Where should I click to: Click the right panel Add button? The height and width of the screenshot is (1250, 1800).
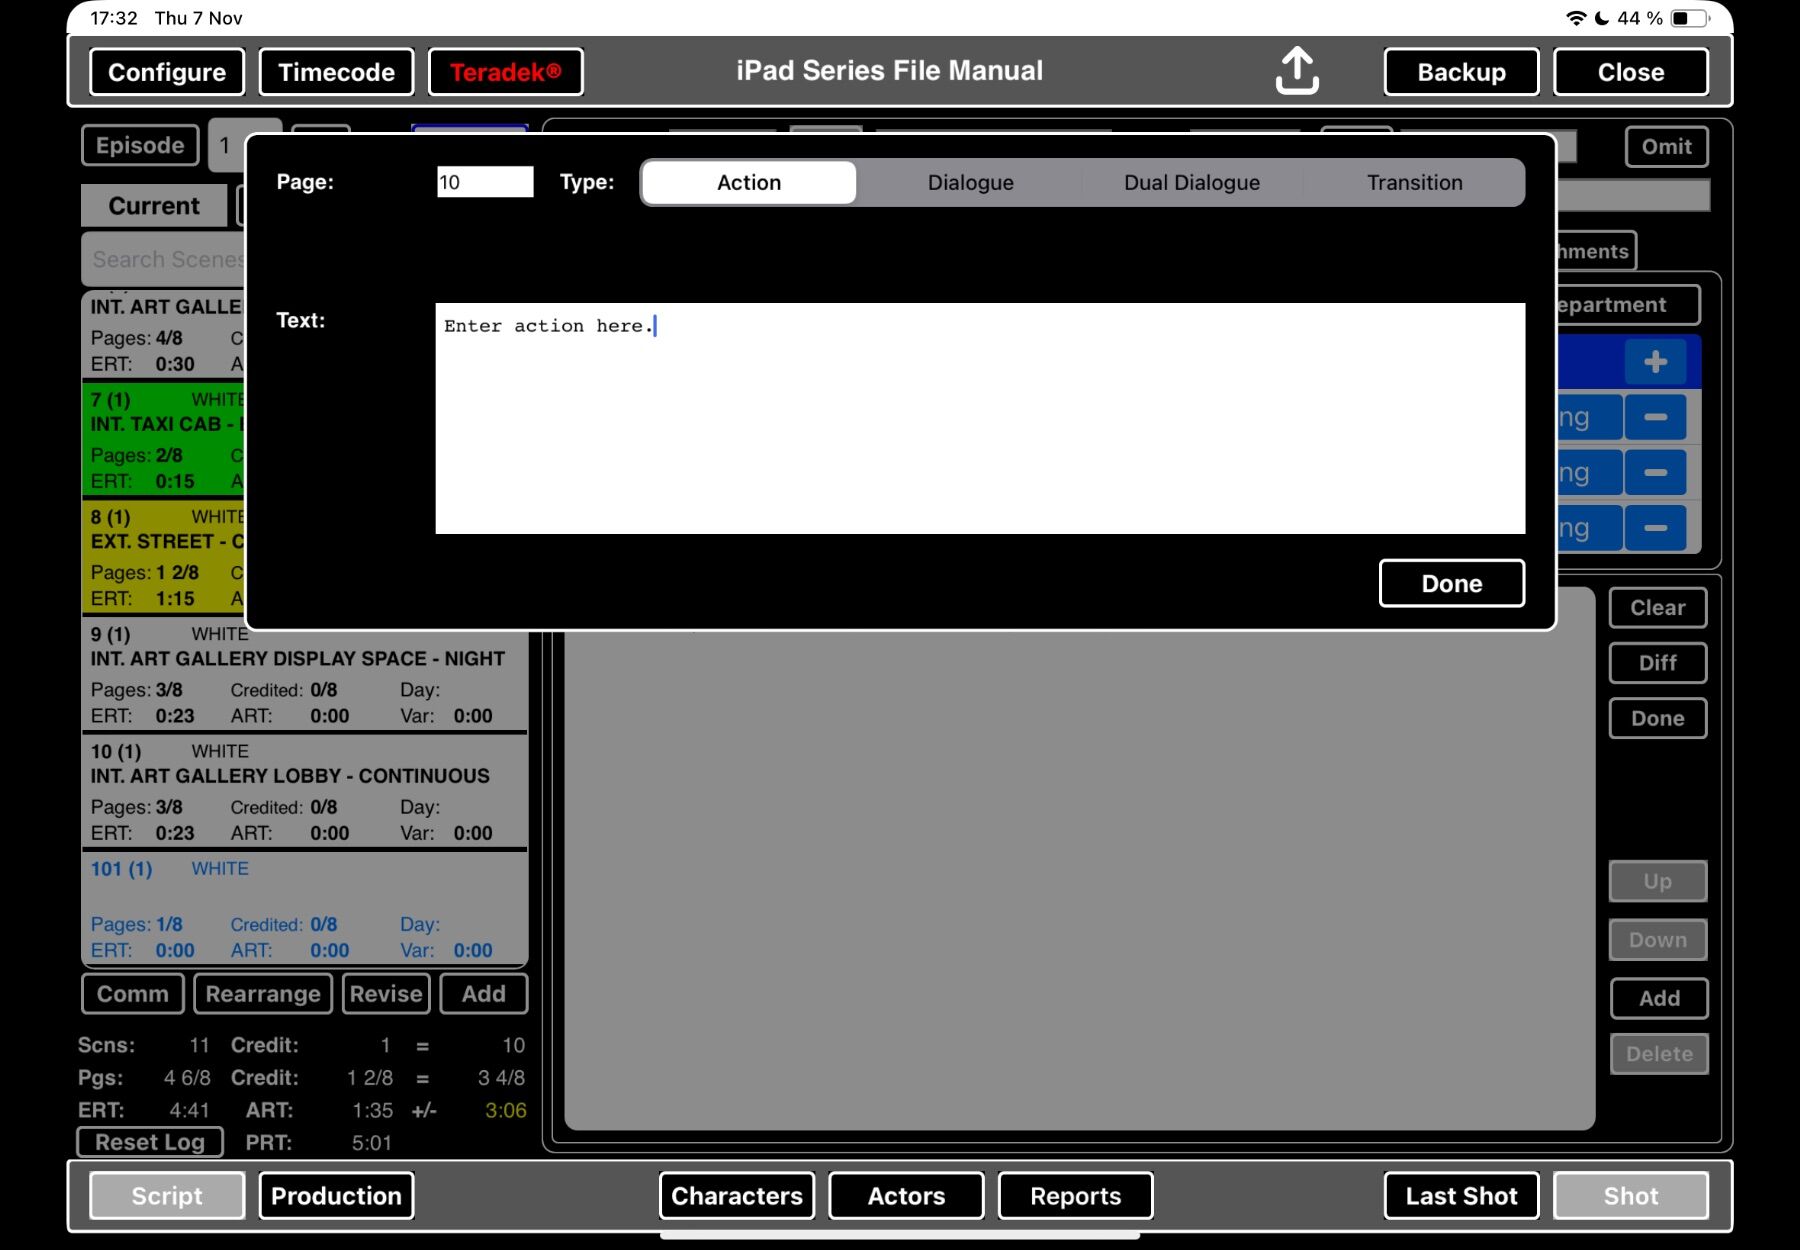(x=1659, y=997)
